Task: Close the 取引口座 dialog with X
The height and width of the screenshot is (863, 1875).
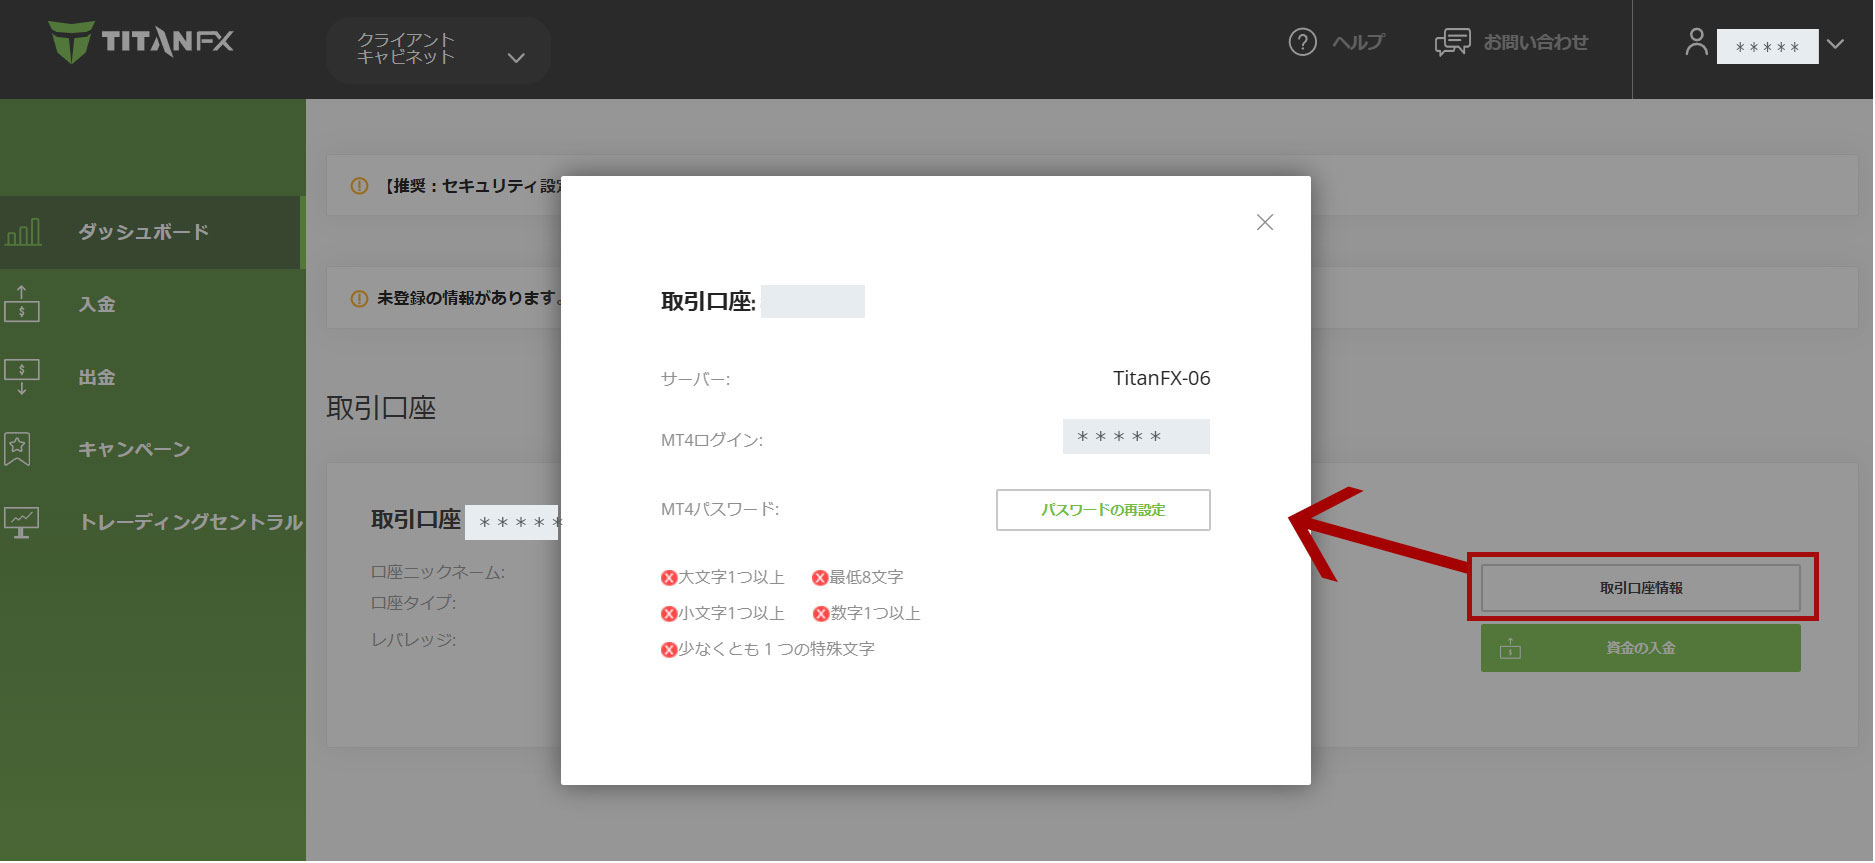Action: pyautogui.click(x=1264, y=222)
